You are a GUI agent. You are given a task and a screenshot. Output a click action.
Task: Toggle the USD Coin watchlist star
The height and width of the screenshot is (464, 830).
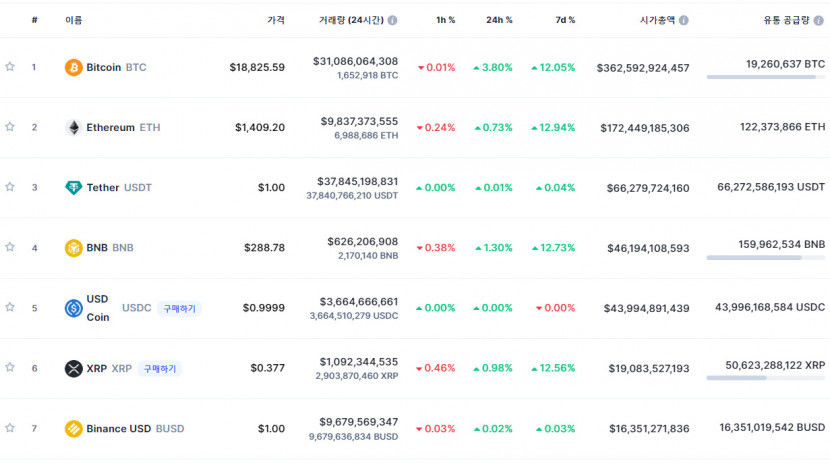pos(10,307)
